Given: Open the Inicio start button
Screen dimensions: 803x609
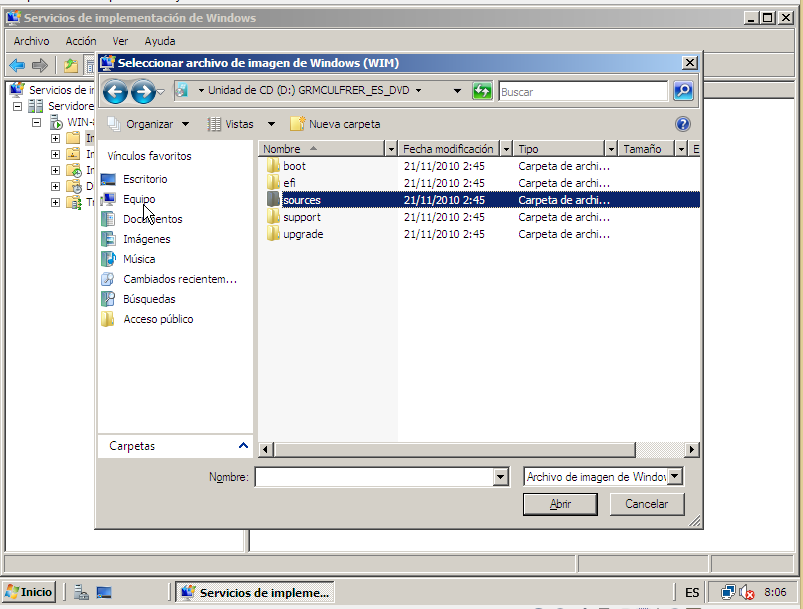Looking at the screenshot, I should (x=29, y=592).
